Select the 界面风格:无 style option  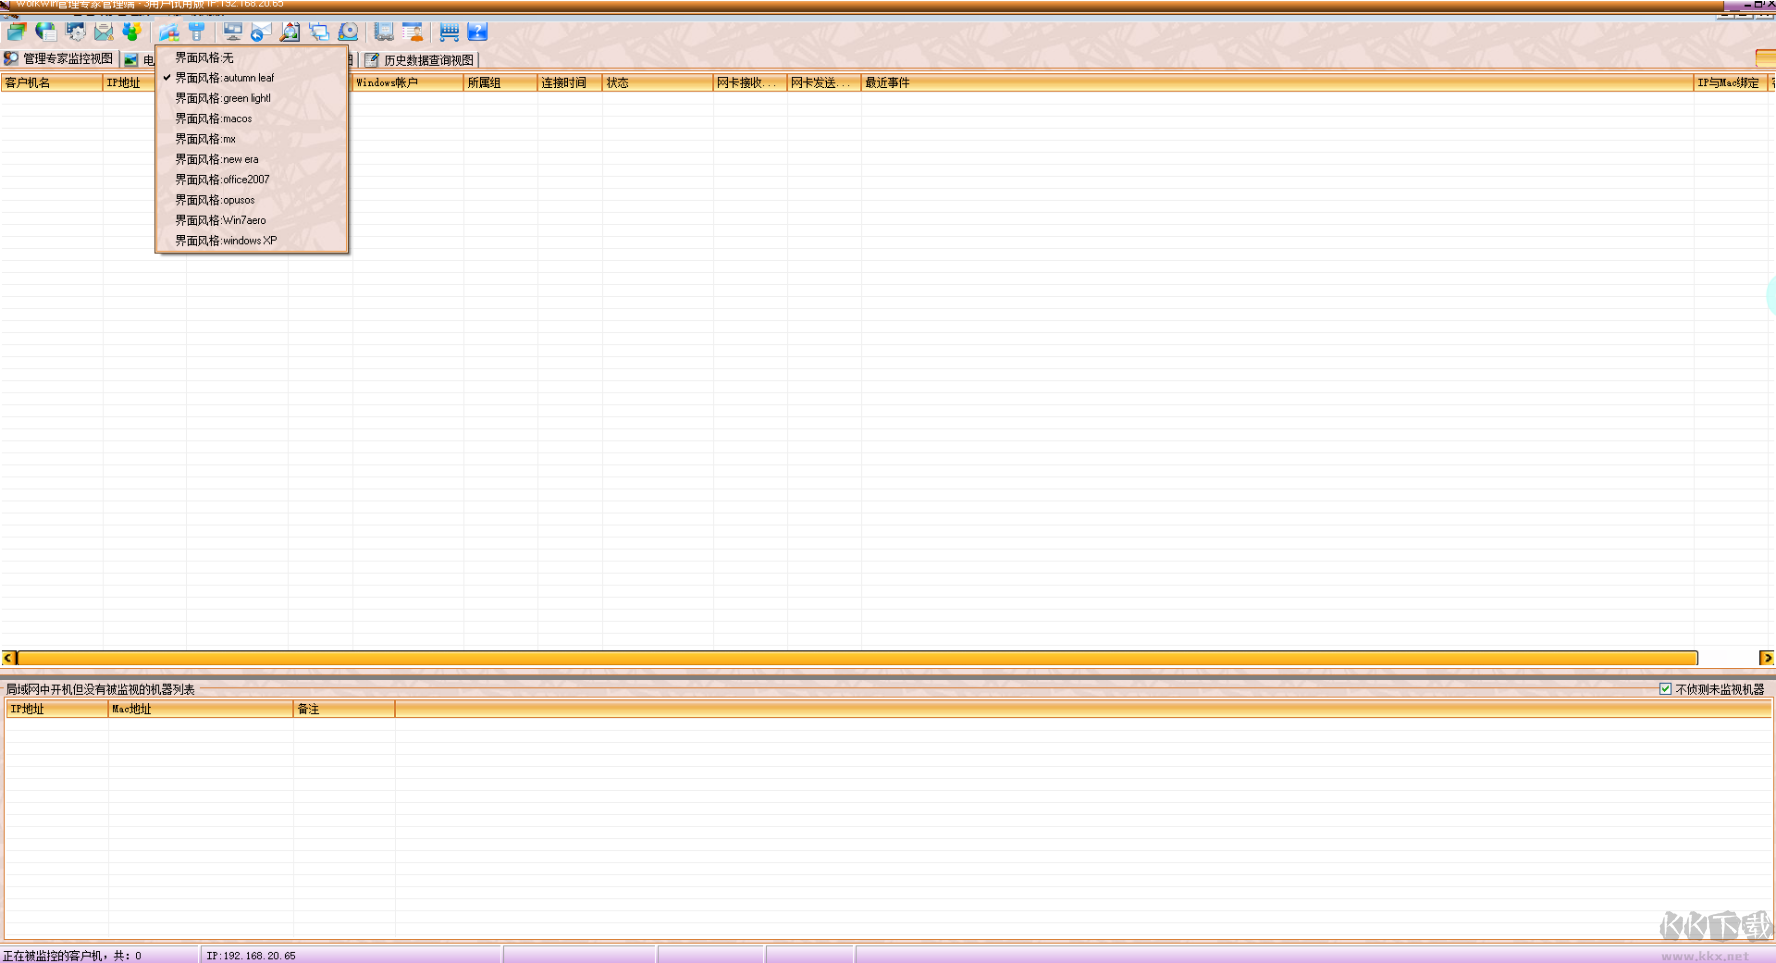pyautogui.click(x=205, y=58)
